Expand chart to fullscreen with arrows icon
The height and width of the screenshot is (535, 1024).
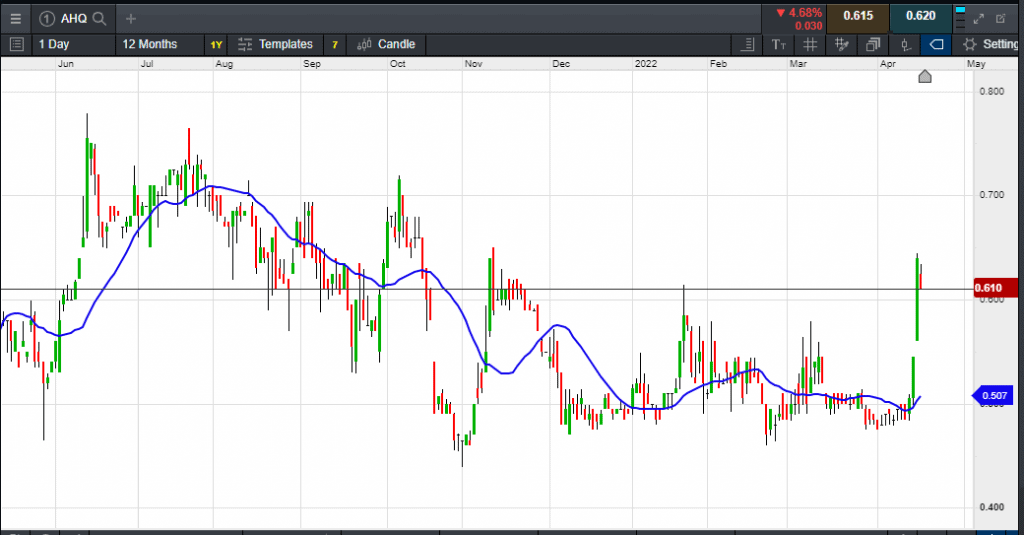[979, 18]
